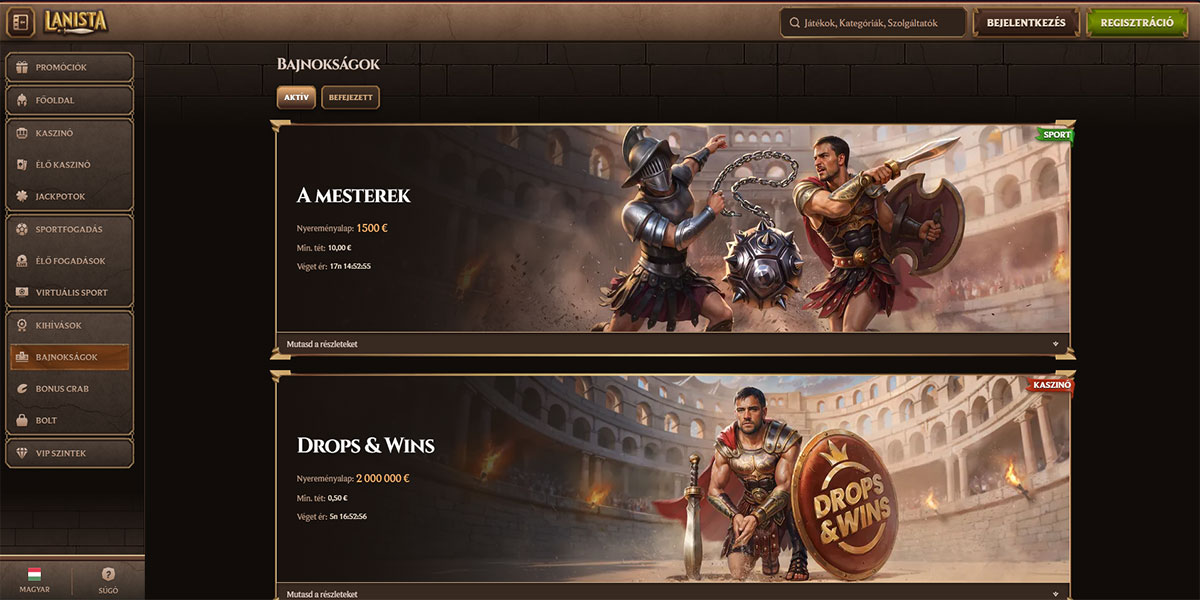Click the Súgó question mark icon
Viewport: 1200px width, 600px height.
109,574
